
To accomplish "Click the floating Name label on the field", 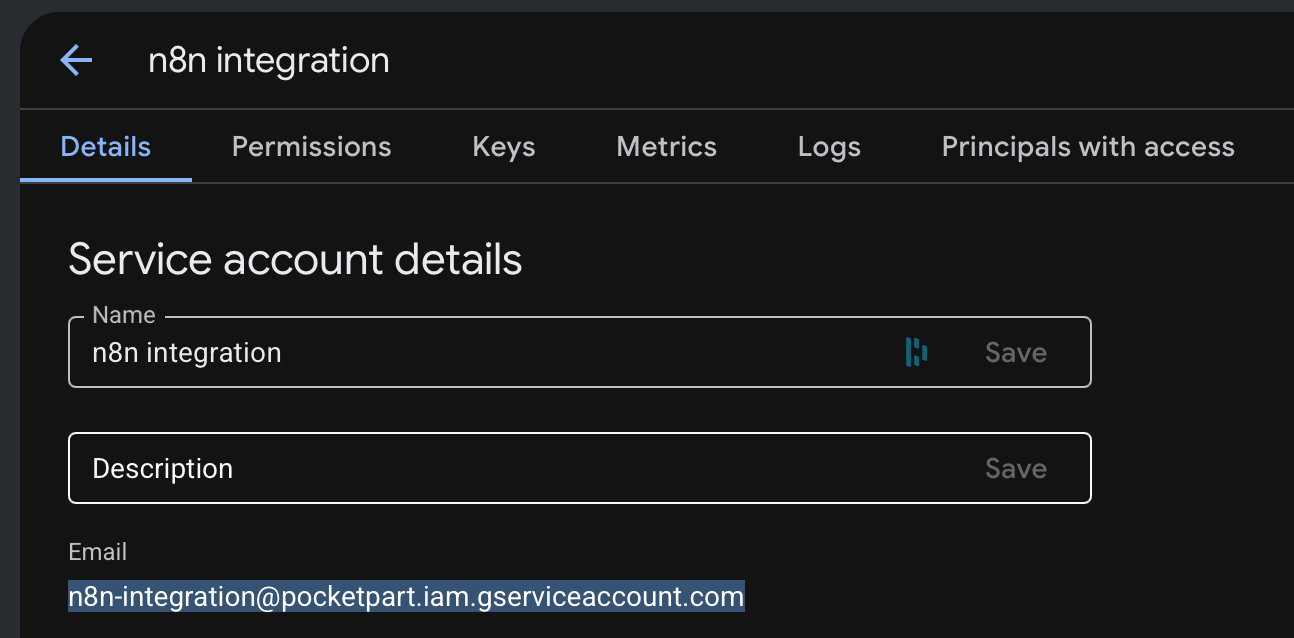I will [124, 315].
